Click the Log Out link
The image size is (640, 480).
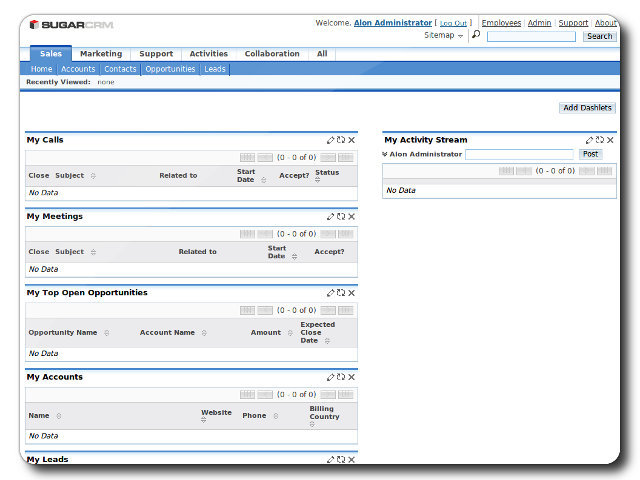[x=453, y=23]
